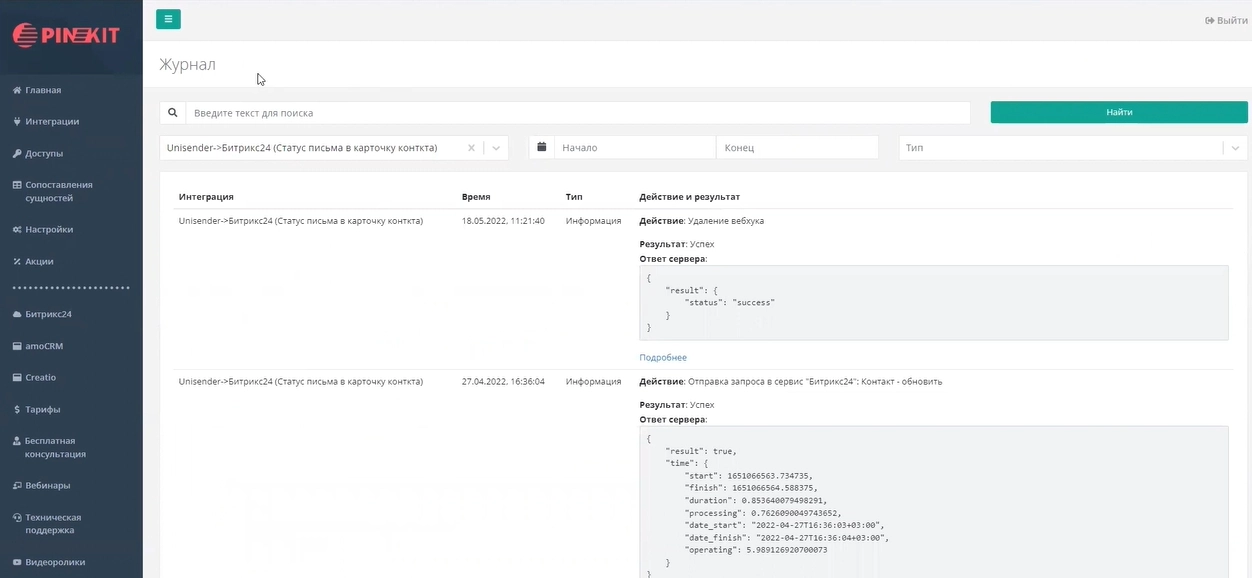Open Битрикс24 sidebar item

click(48, 314)
